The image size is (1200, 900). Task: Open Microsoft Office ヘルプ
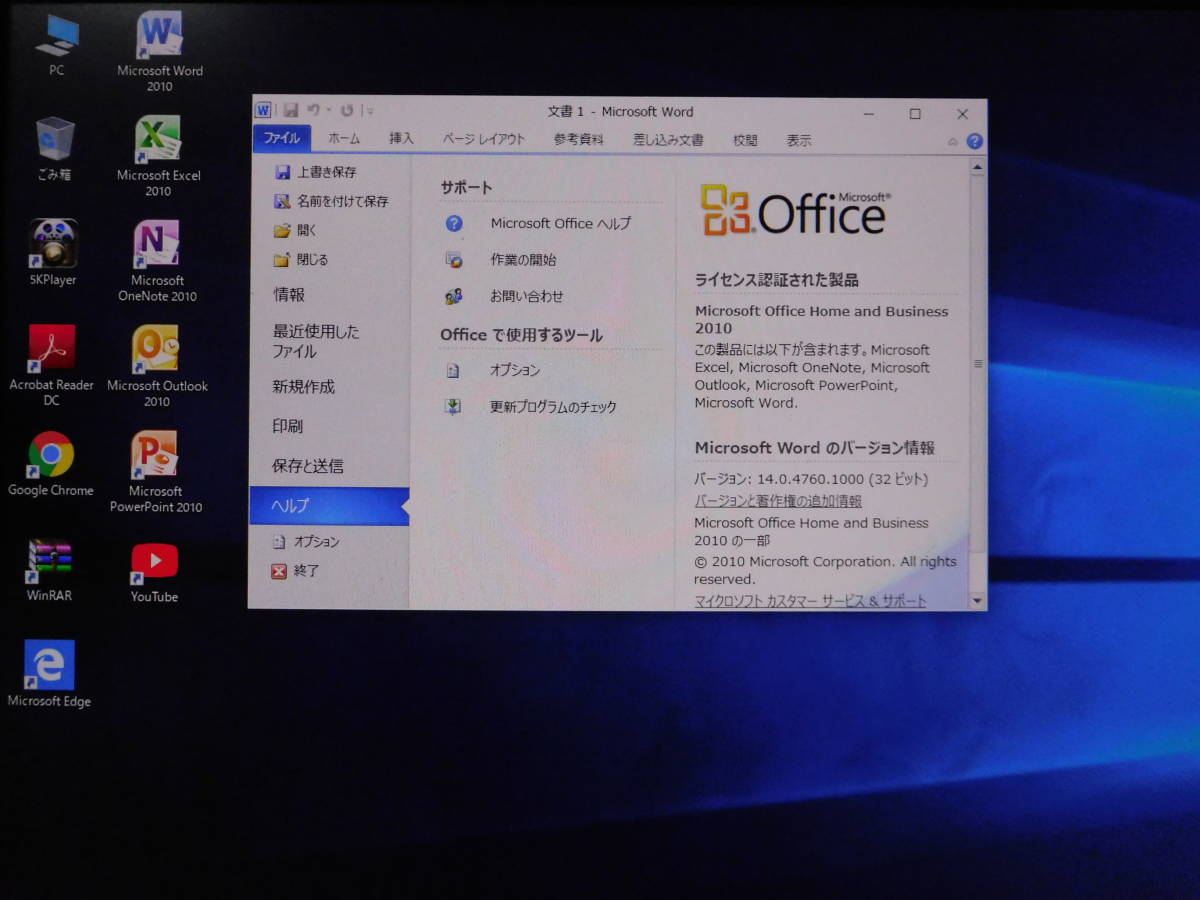tap(539, 224)
